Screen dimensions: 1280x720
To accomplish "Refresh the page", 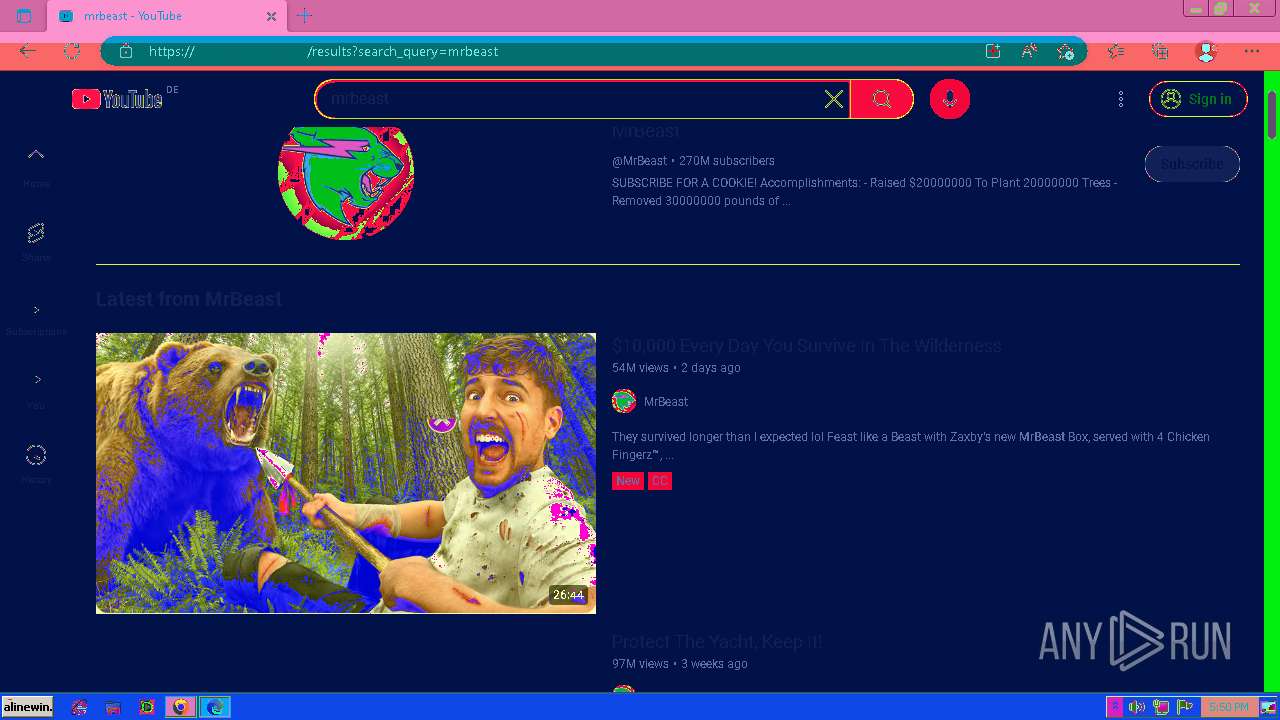I will [72, 51].
